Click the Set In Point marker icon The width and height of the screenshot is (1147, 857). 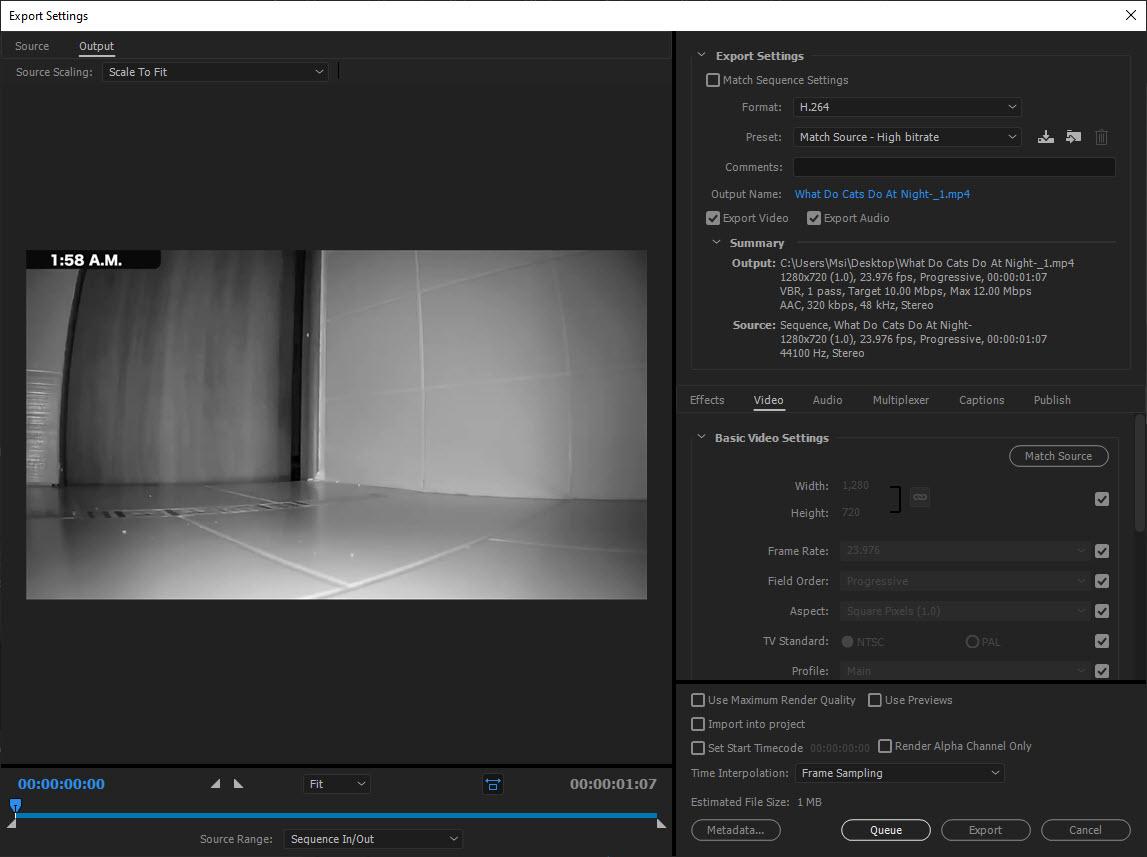click(215, 784)
